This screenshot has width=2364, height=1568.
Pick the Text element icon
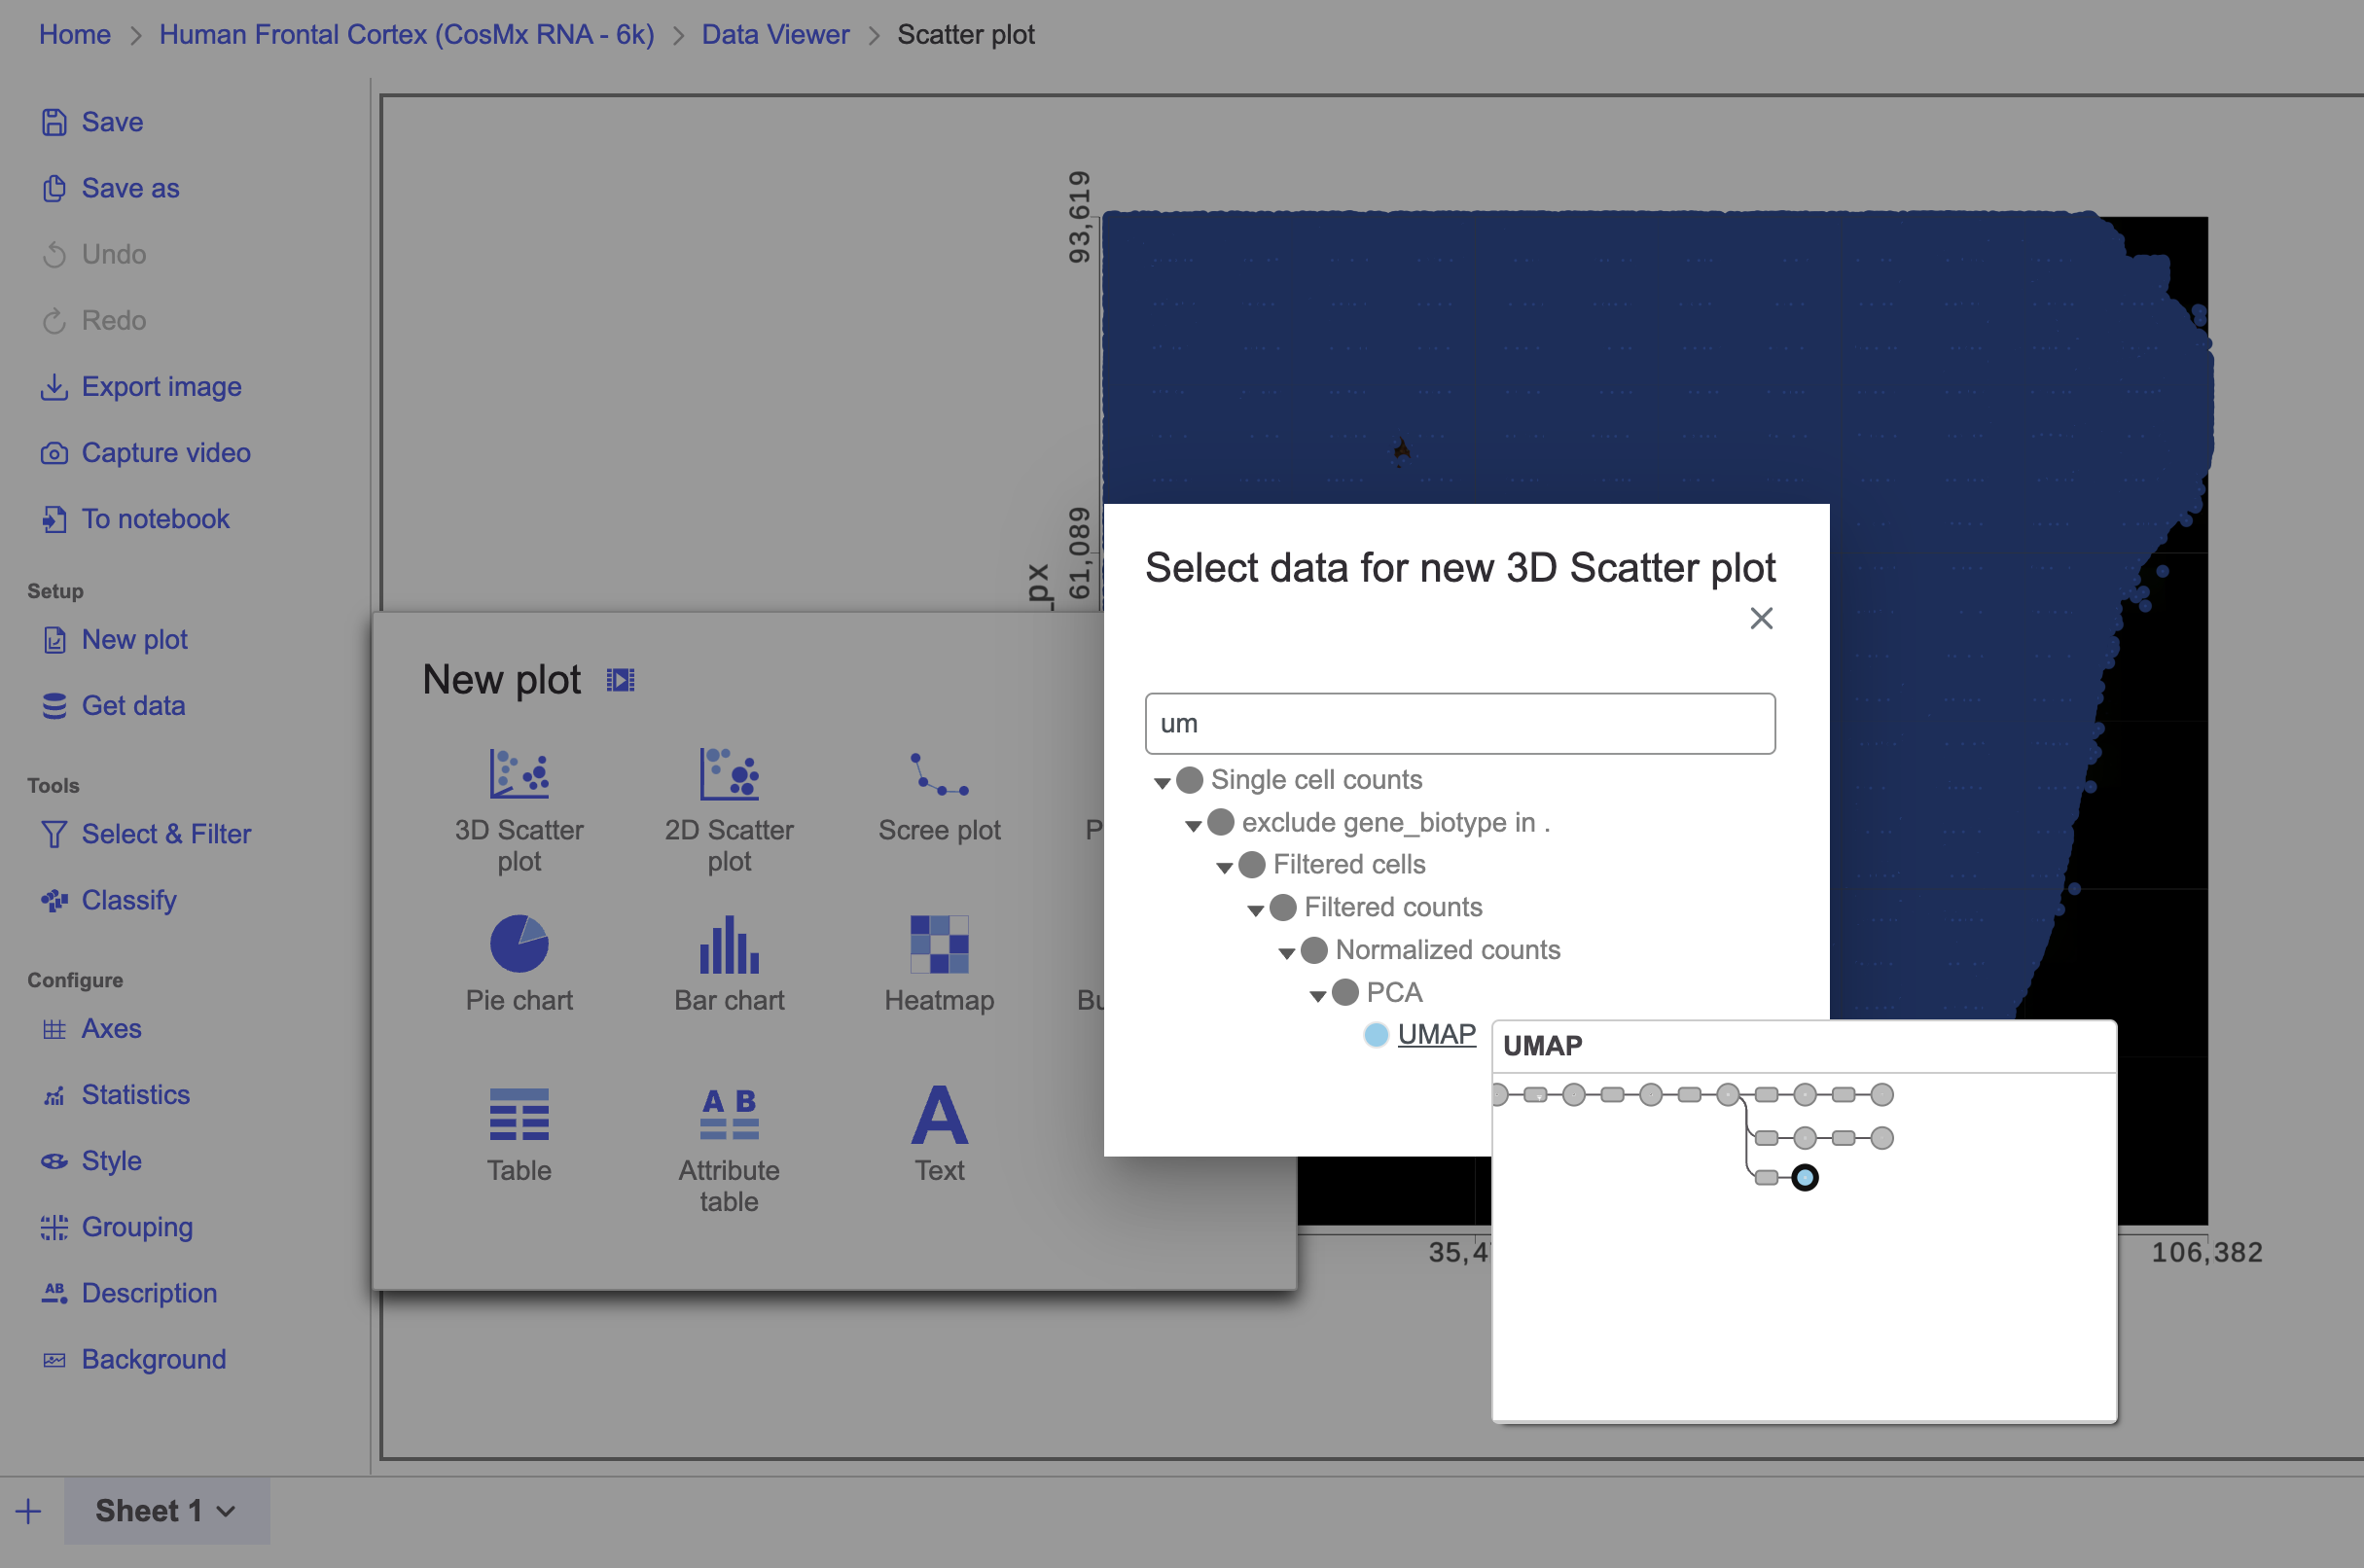pos(938,1114)
